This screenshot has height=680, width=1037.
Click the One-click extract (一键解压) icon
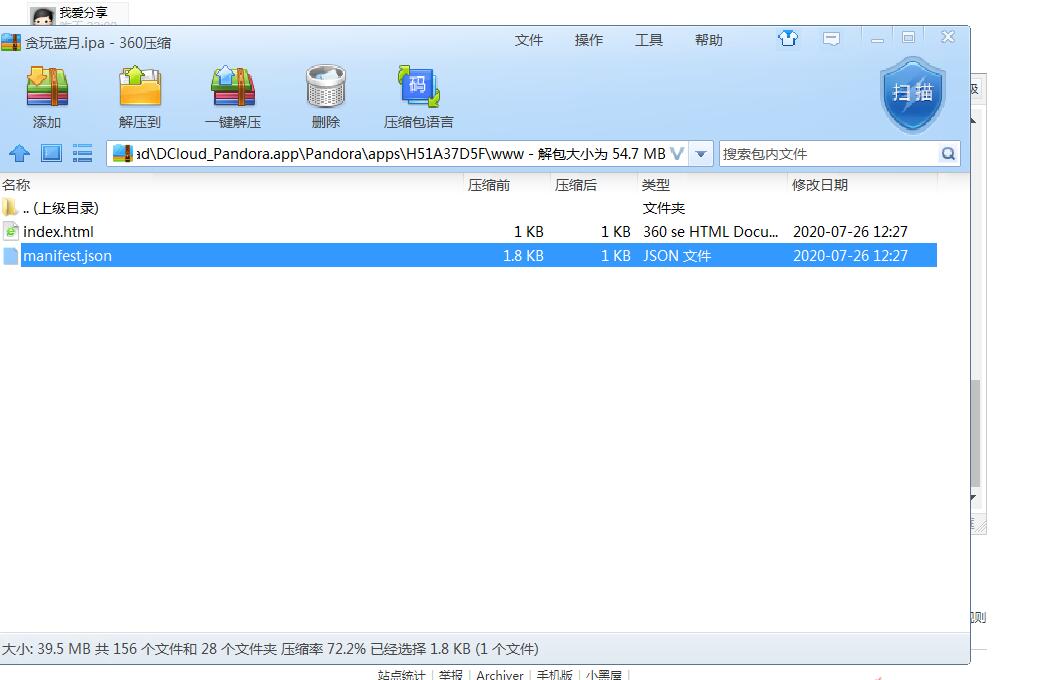point(233,88)
